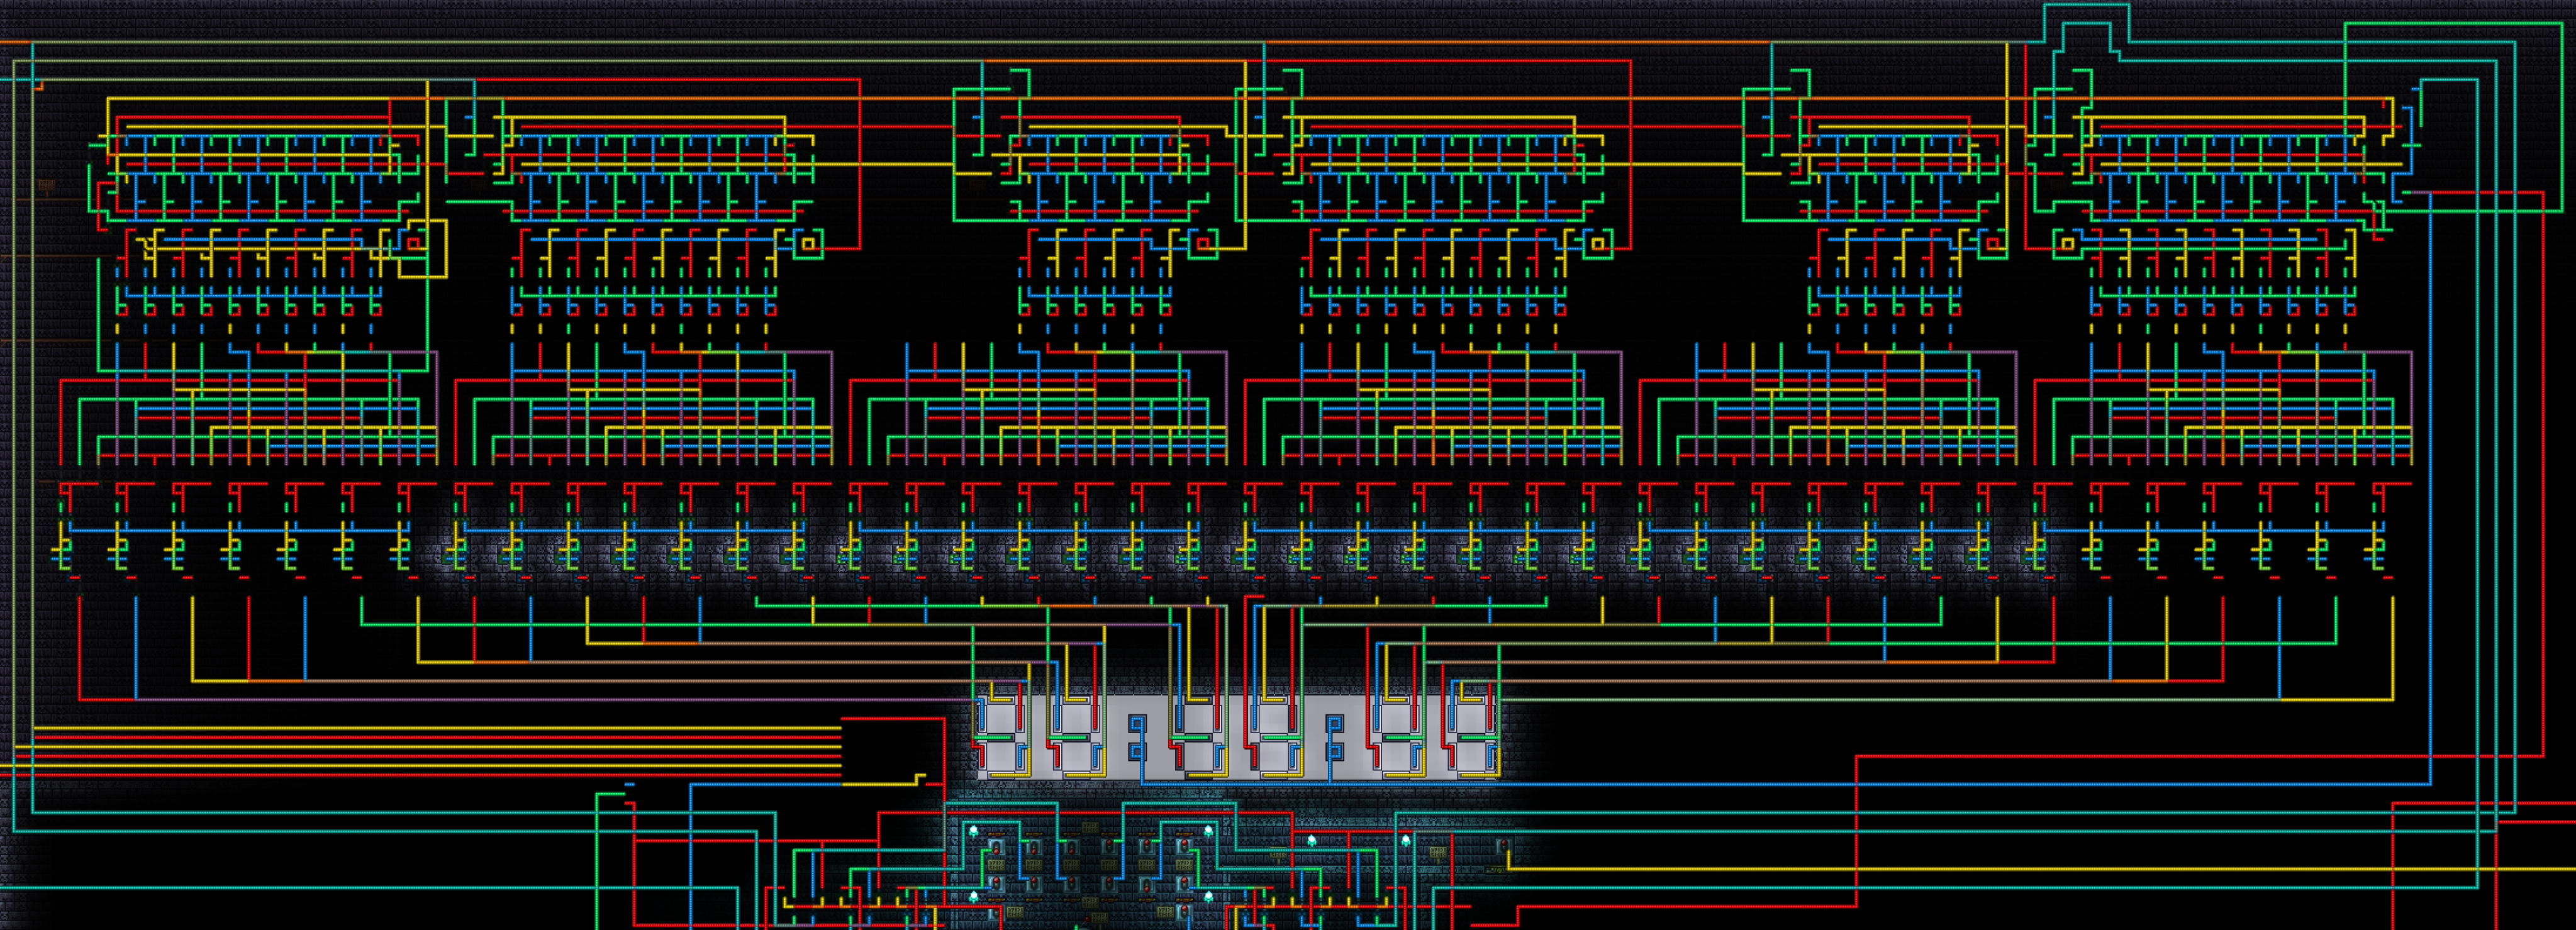Click the diamond lamp right of the top lever row
This screenshot has height=930, width=2576.
(1208, 831)
